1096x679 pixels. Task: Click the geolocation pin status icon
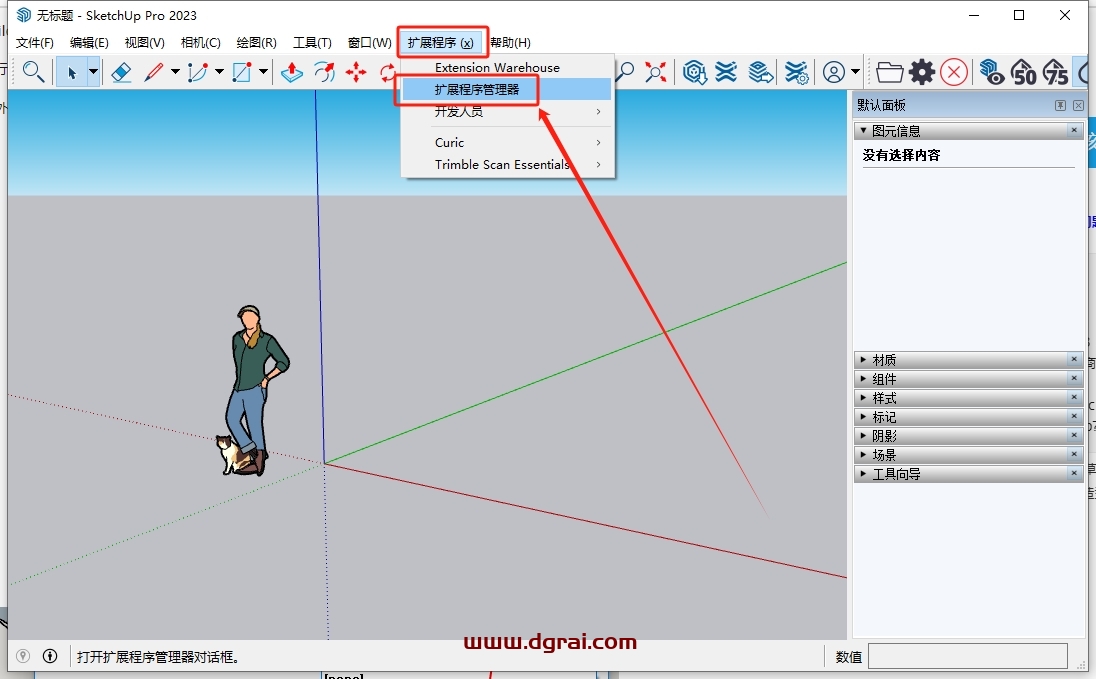23,656
